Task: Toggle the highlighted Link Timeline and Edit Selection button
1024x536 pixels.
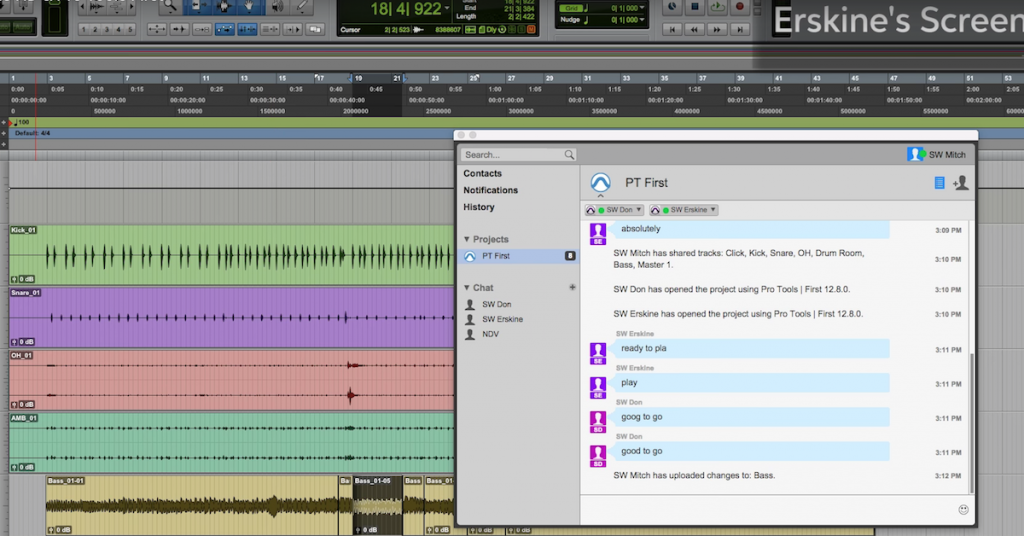Action: pyautogui.click(x=247, y=29)
